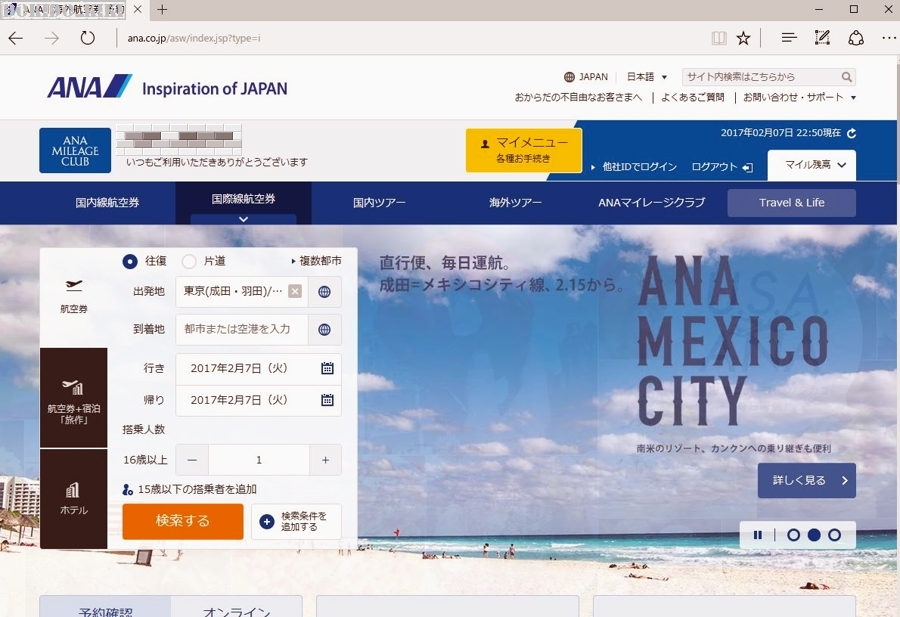Click the site search input field
This screenshot has height=617, width=900.
pyautogui.click(x=762, y=77)
